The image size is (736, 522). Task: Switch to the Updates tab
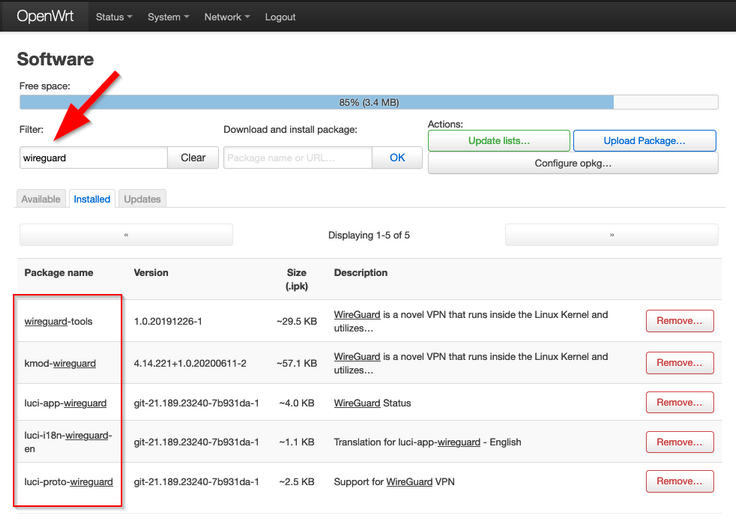[142, 199]
